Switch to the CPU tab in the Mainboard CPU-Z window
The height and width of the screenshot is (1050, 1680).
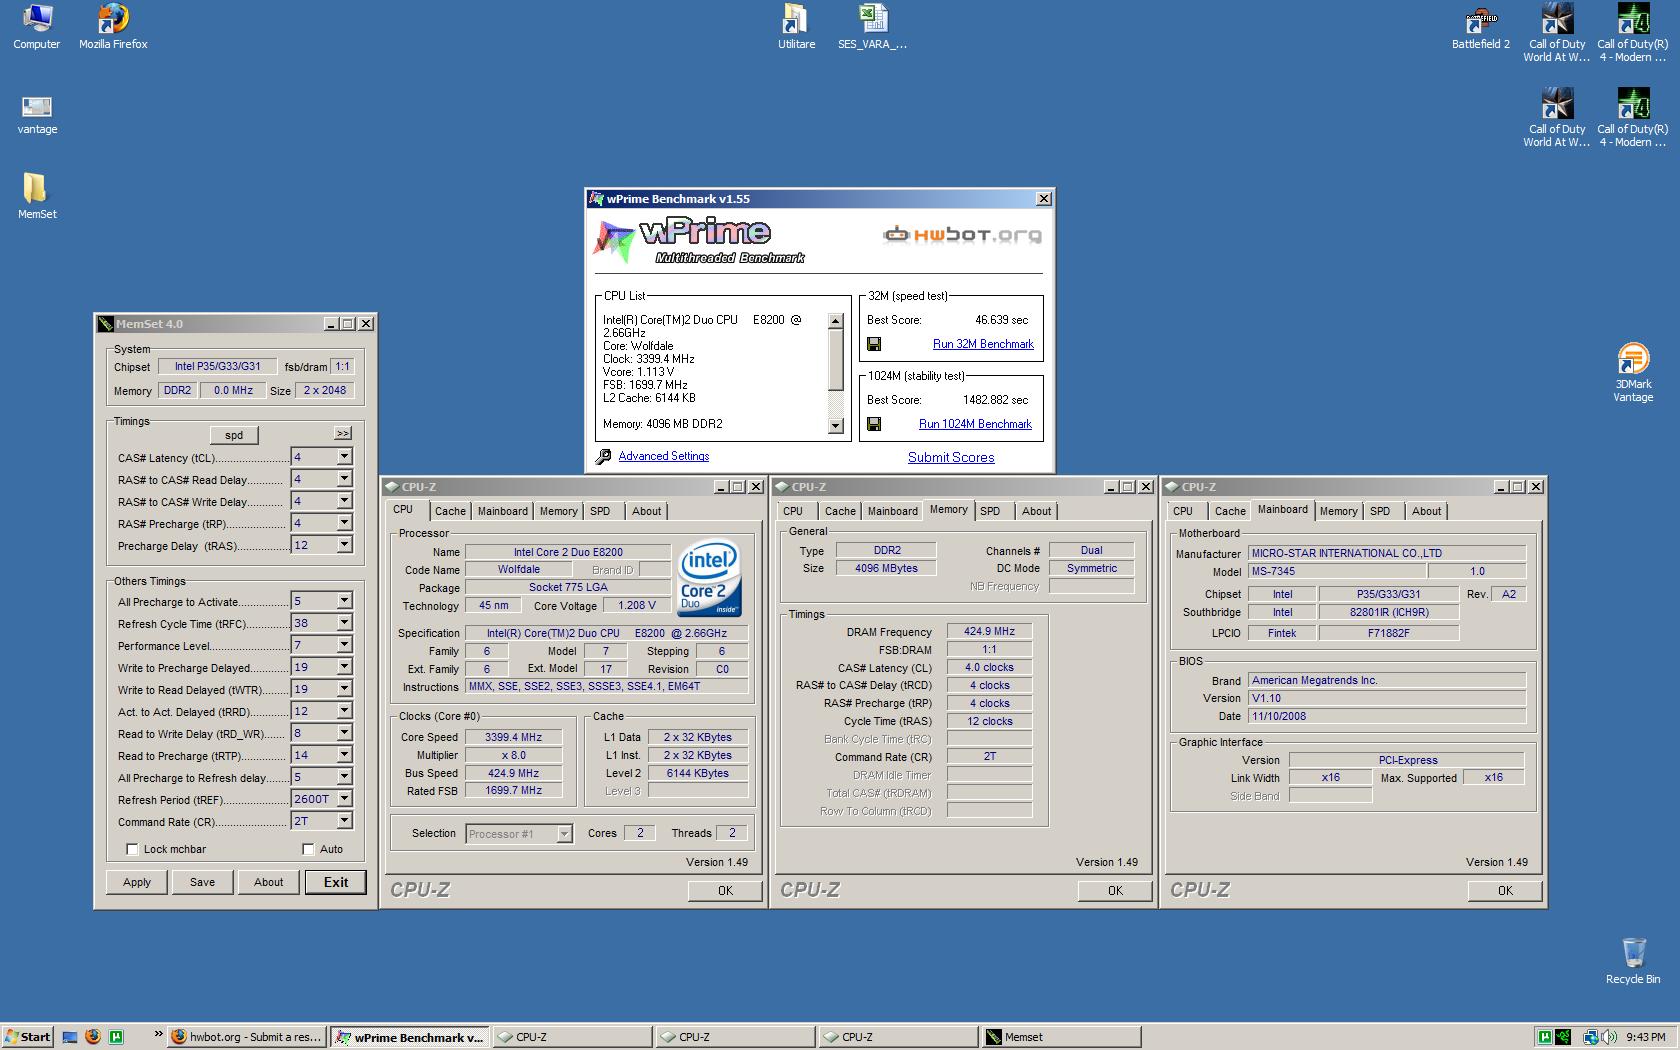pyautogui.click(x=1183, y=511)
